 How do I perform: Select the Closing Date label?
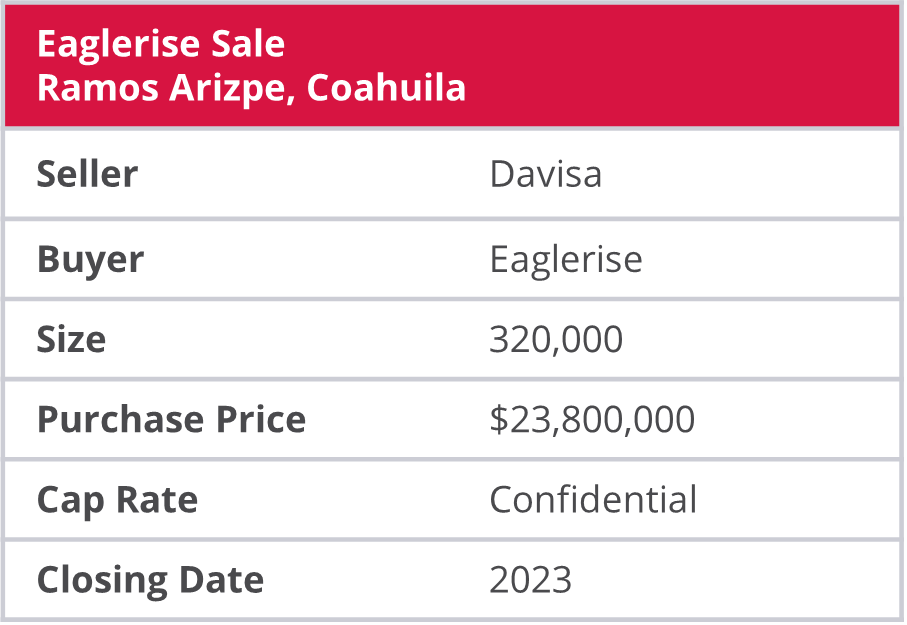pos(150,579)
